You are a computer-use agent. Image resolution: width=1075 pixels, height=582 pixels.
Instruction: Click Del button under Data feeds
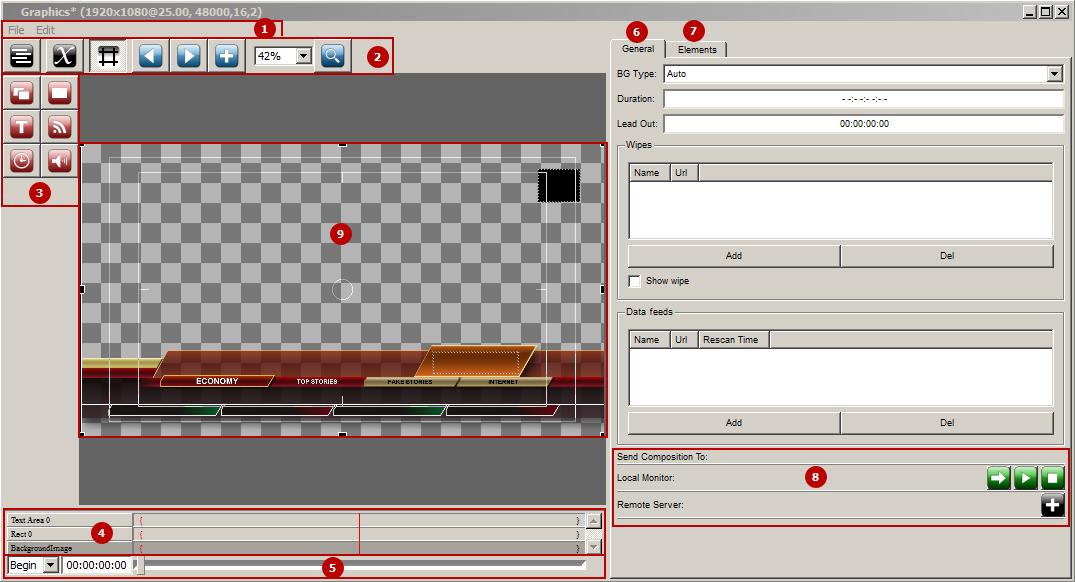[x=947, y=423]
